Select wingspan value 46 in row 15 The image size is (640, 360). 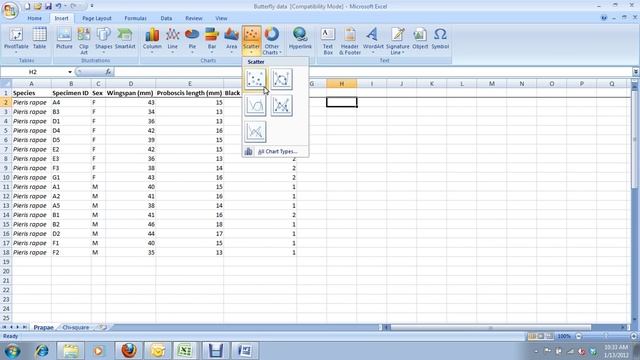click(x=131, y=224)
